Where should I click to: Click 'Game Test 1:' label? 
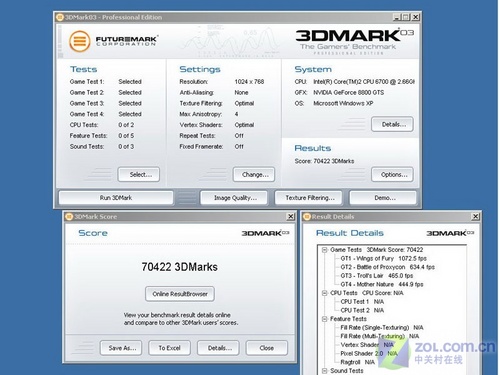(x=87, y=82)
